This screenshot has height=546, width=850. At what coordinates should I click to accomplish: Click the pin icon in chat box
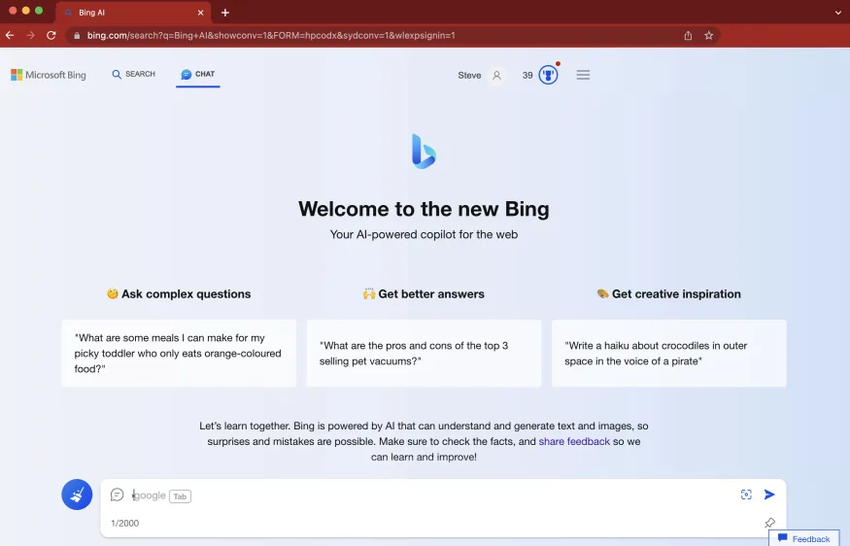(769, 523)
